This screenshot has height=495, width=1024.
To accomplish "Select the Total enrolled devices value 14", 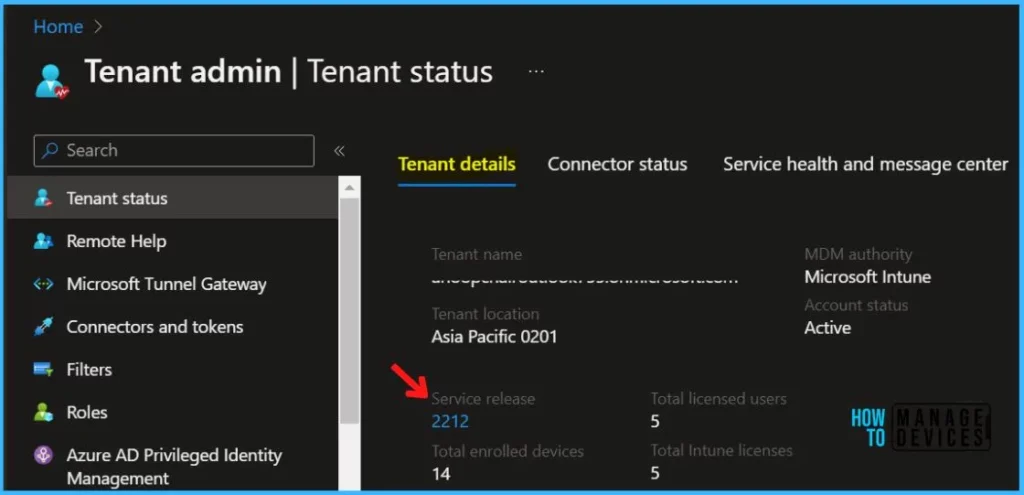I will coord(441,473).
